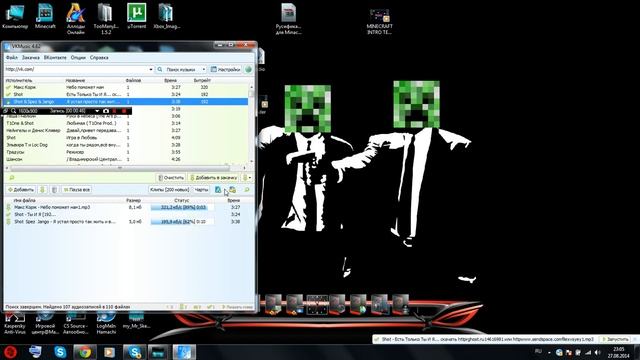Click the Добавить button in the downloads toolbar
The width and height of the screenshot is (640, 360).
[21, 190]
